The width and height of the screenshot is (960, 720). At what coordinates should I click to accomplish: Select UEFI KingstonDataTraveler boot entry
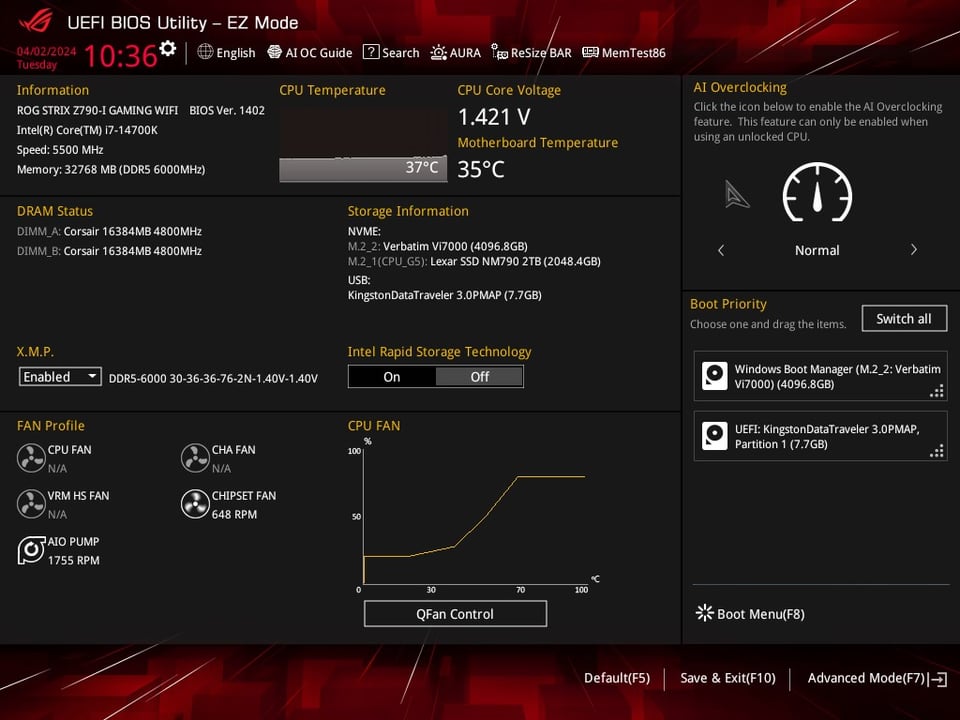point(820,436)
